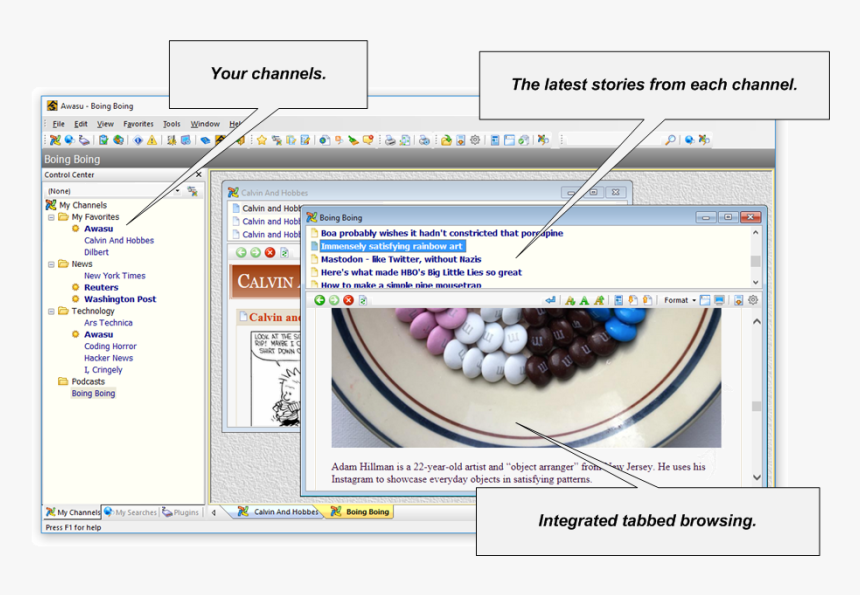Viewport: 860px width, 595px height.
Task: Collapse the News folder
Action: coord(51,264)
